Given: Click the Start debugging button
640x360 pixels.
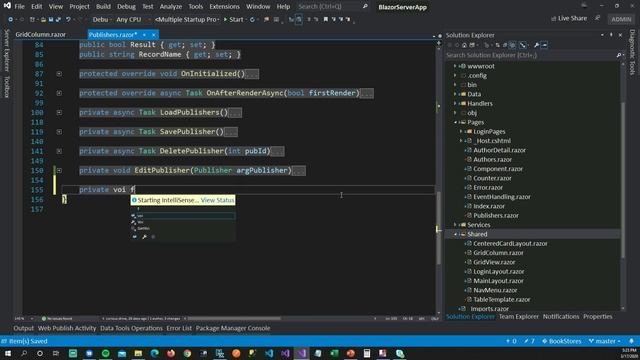Looking at the screenshot, I should 233,19.
